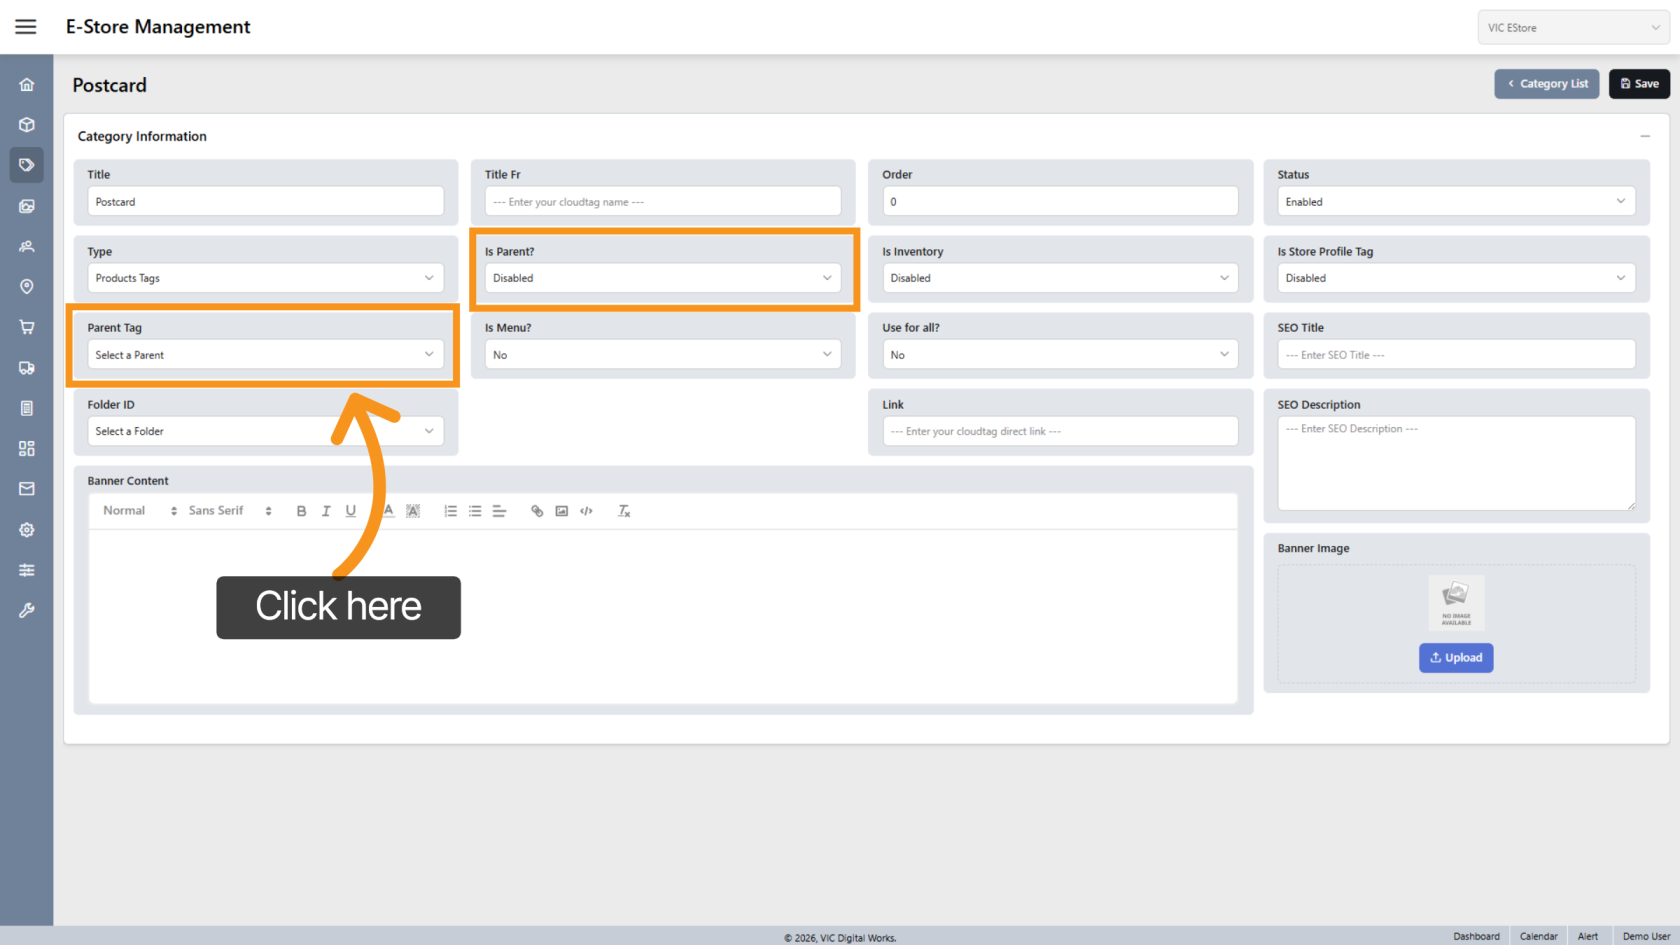Toggle bold formatting in Banner Content
This screenshot has width=1680, height=945.
coord(301,511)
